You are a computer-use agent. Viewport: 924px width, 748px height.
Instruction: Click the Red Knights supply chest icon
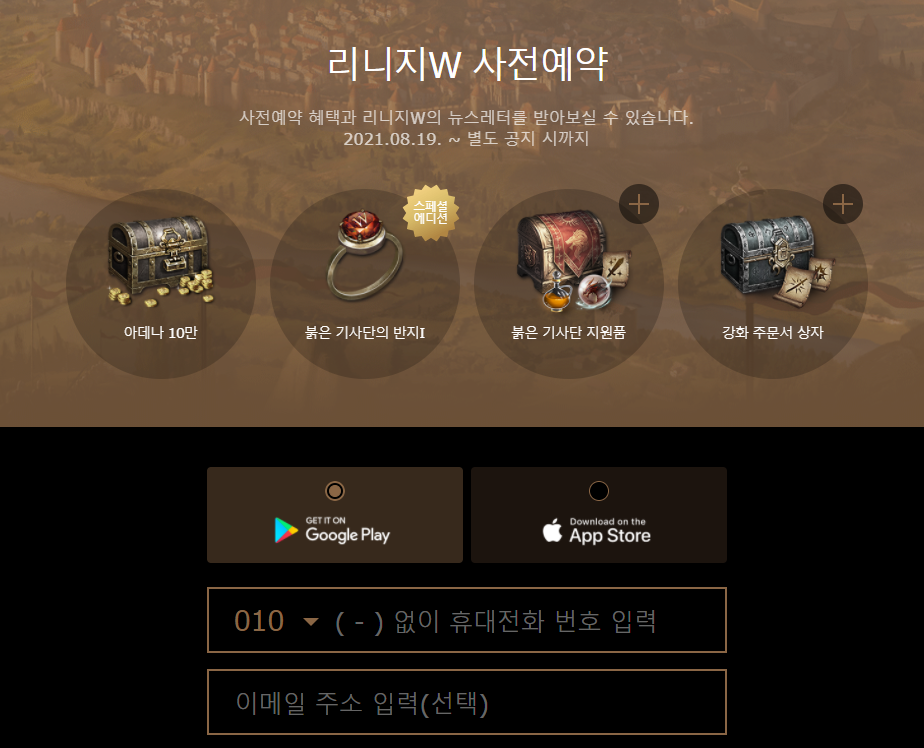click(572, 260)
